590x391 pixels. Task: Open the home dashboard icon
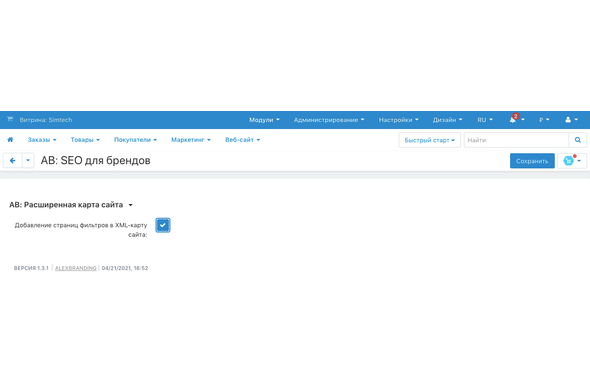(10, 140)
